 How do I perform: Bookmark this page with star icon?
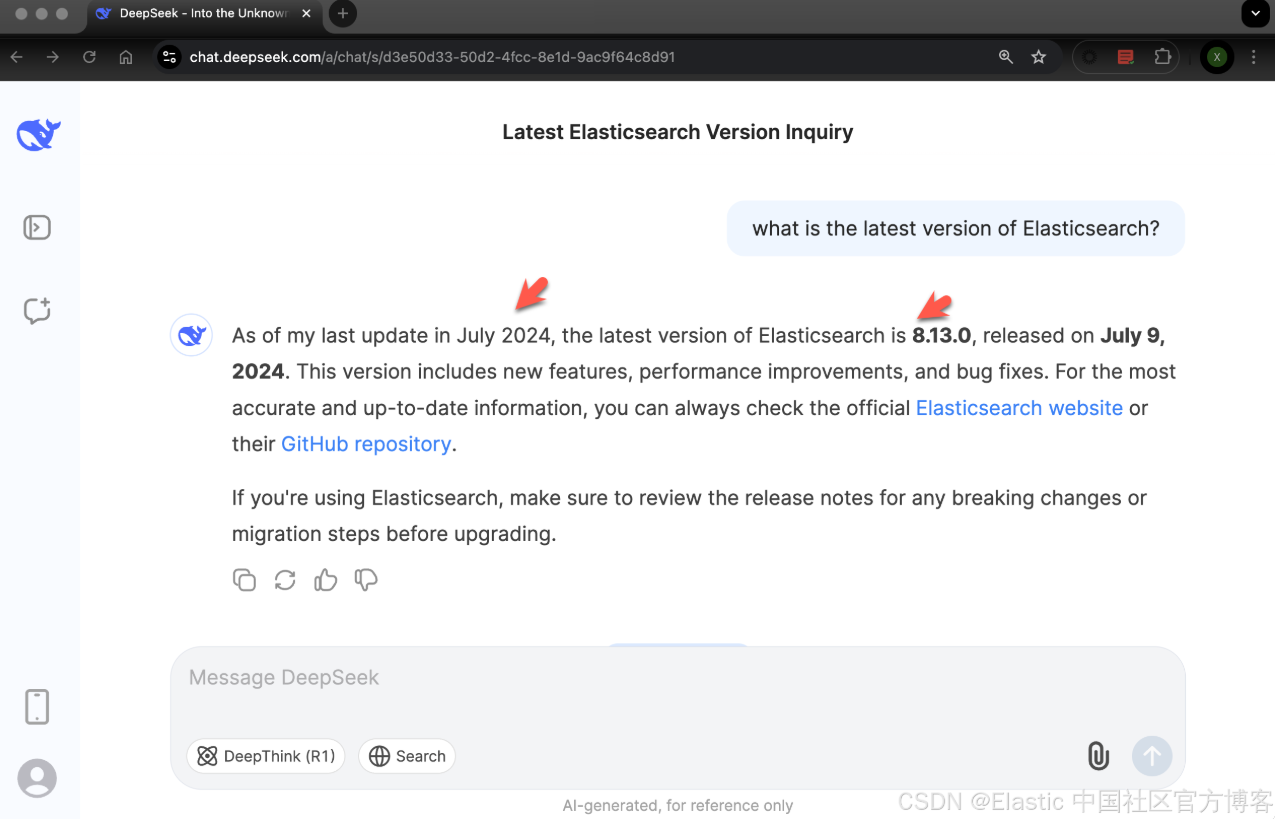(x=1039, y=57)
